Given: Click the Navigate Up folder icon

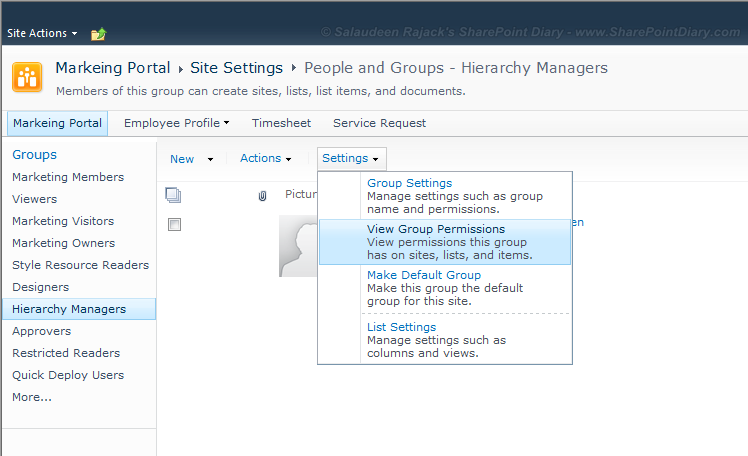Looking at the screenshot, I should click(x=98, y=34).
